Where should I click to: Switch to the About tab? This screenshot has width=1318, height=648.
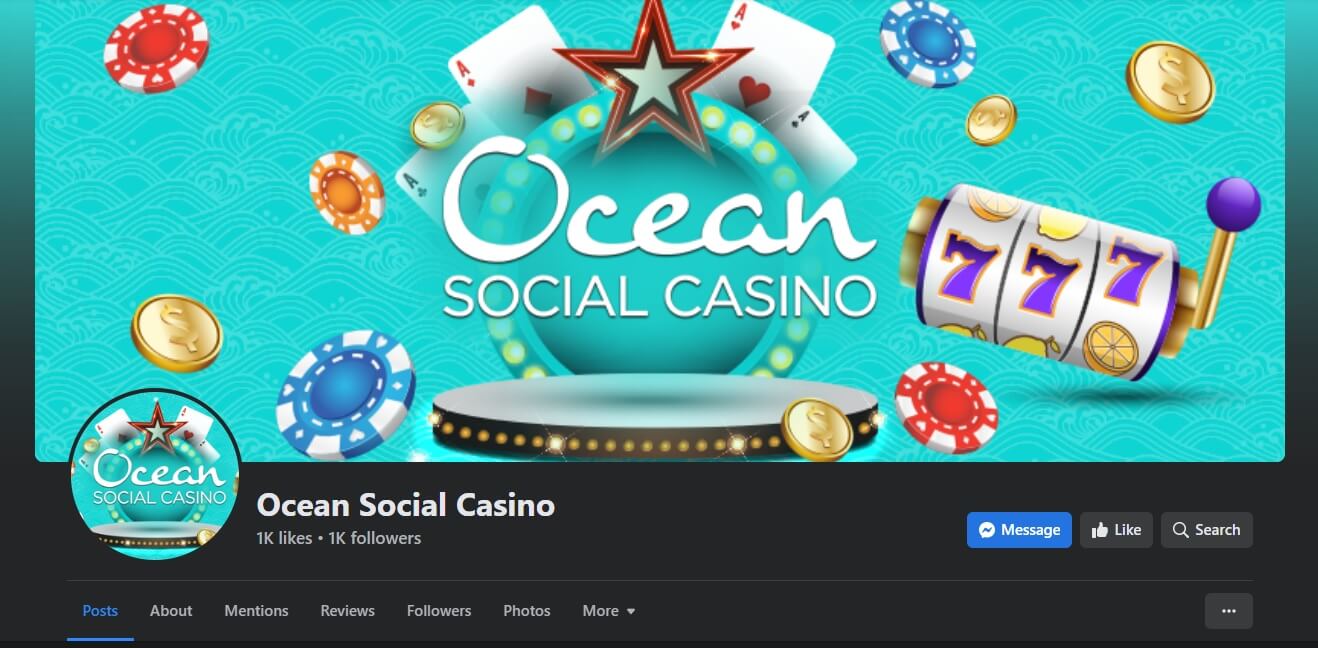pyautogui.click(x=171, y=611)
